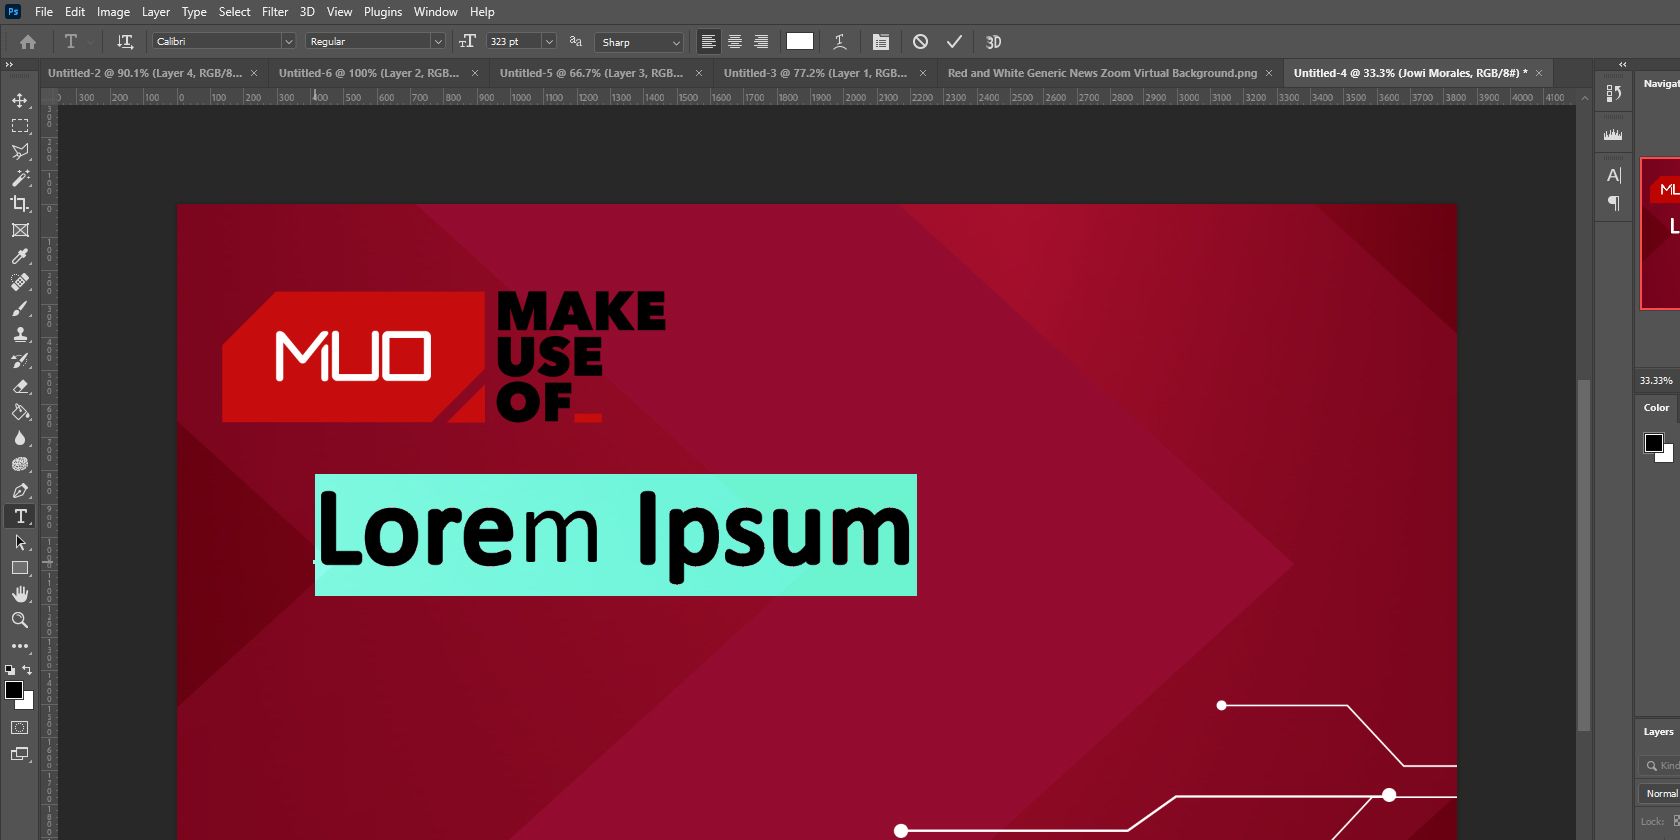Select the Move tool
Image resolution: width=1680 pixels, height=840 pixels.
pyautogui.click(x=20, y=100)
